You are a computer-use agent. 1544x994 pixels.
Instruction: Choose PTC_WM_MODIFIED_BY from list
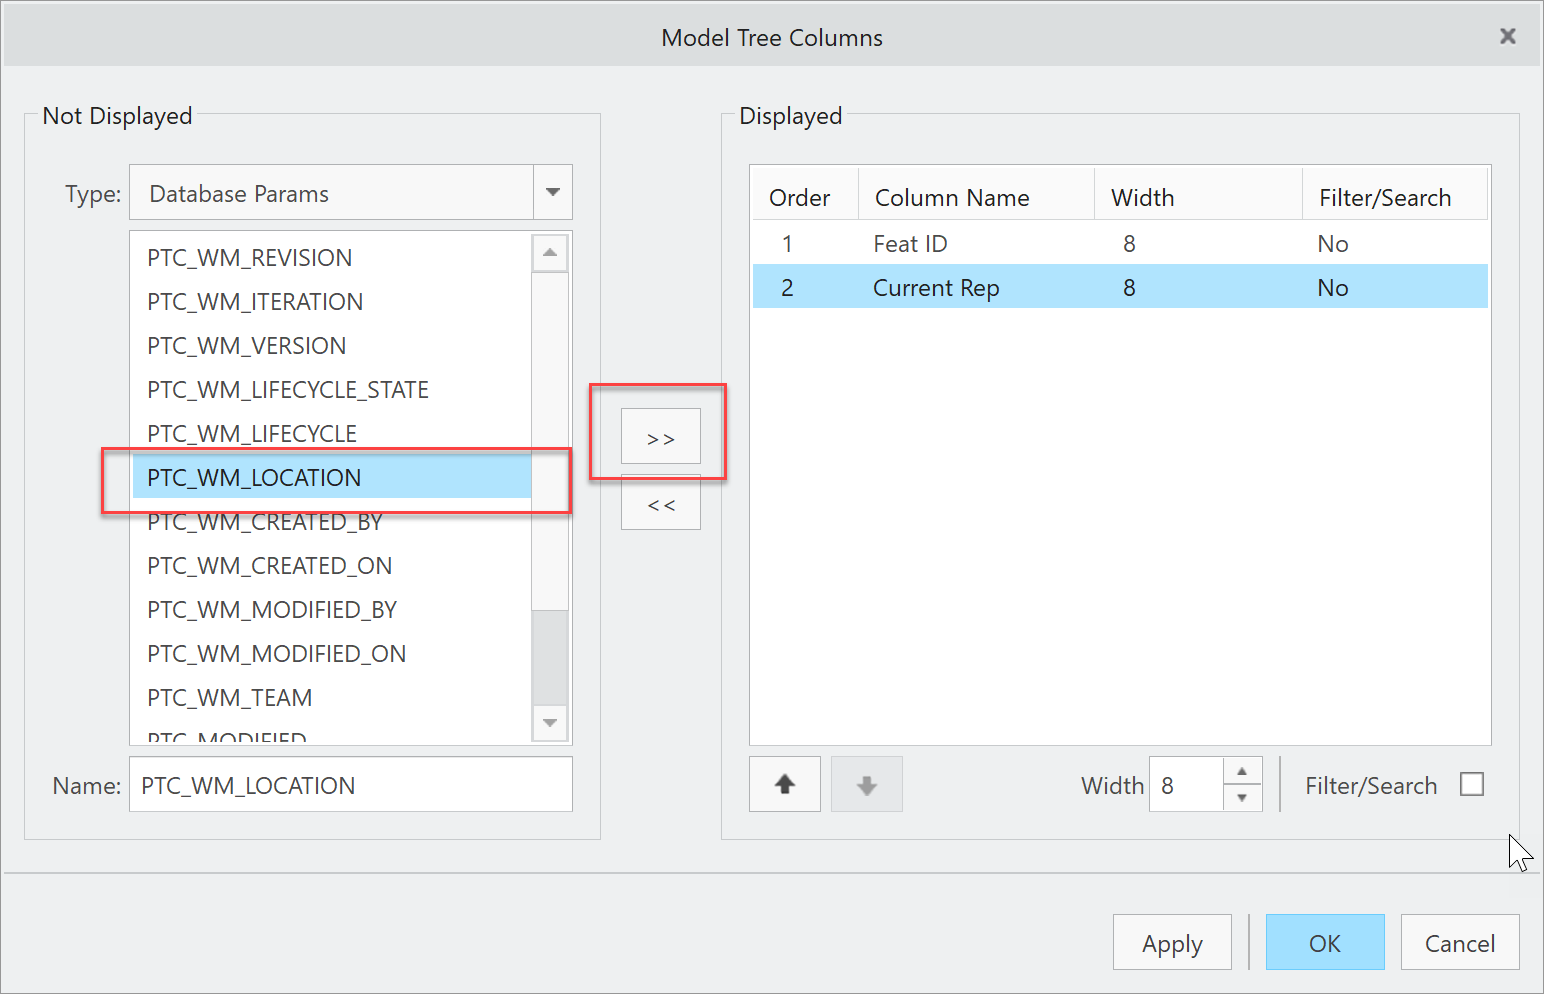click(x=272, y=610)
